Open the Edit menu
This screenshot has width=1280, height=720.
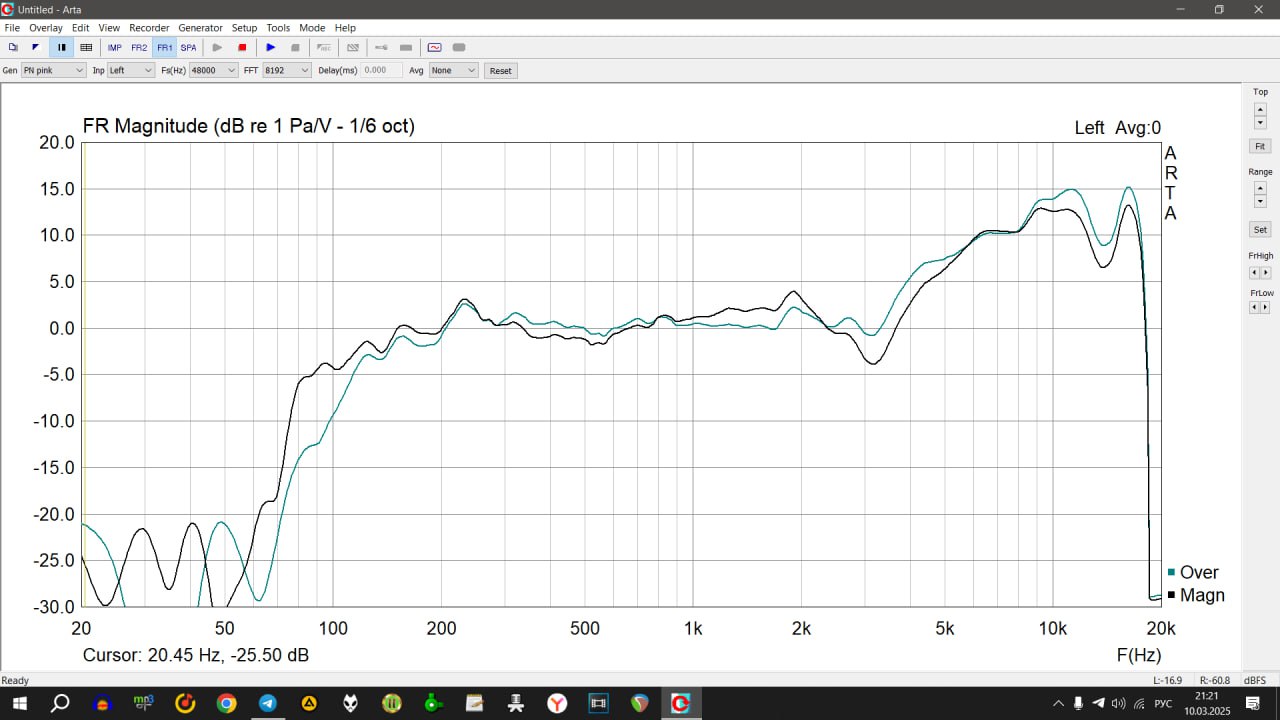point(81,28)
